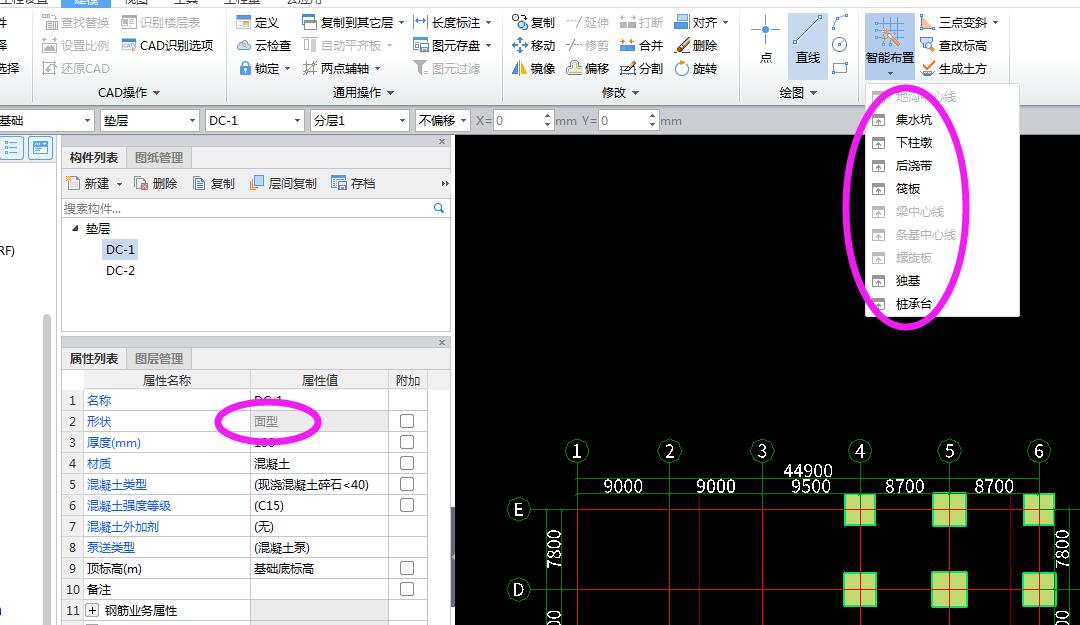Expand 钢筋业务属性 row

pyautogui.click(x=92, y=611)
